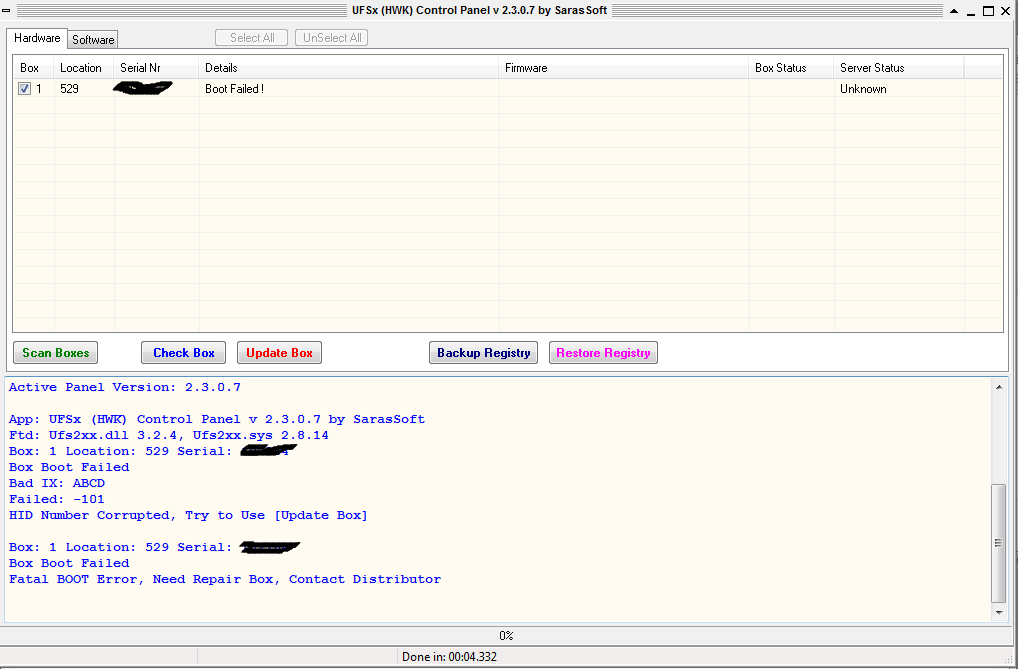Click the 'Done in: 00:04.332' status text

tap(449, 657)
